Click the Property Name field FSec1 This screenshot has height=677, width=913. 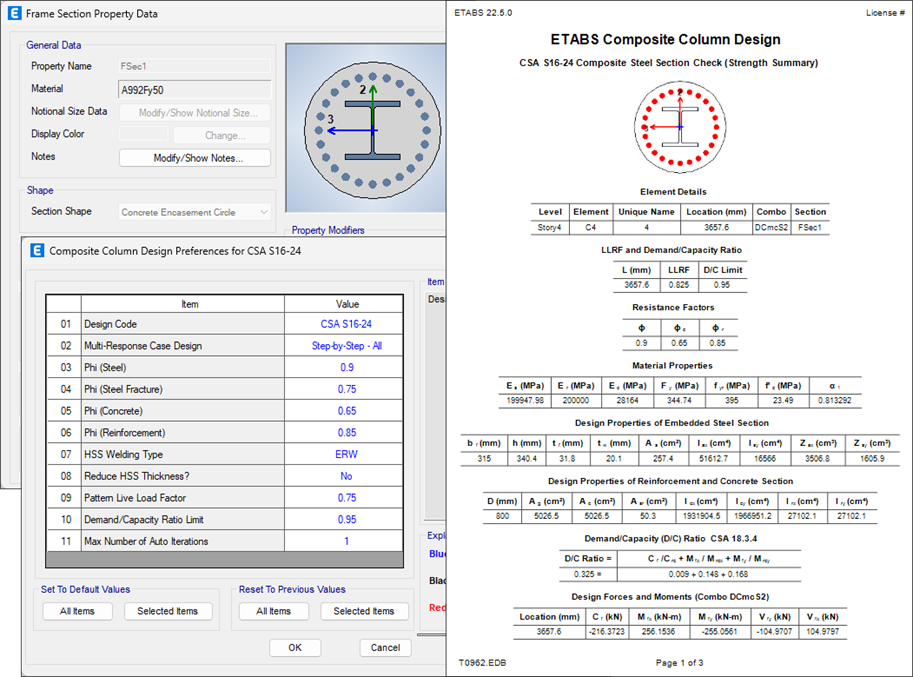tap(195, 66)
